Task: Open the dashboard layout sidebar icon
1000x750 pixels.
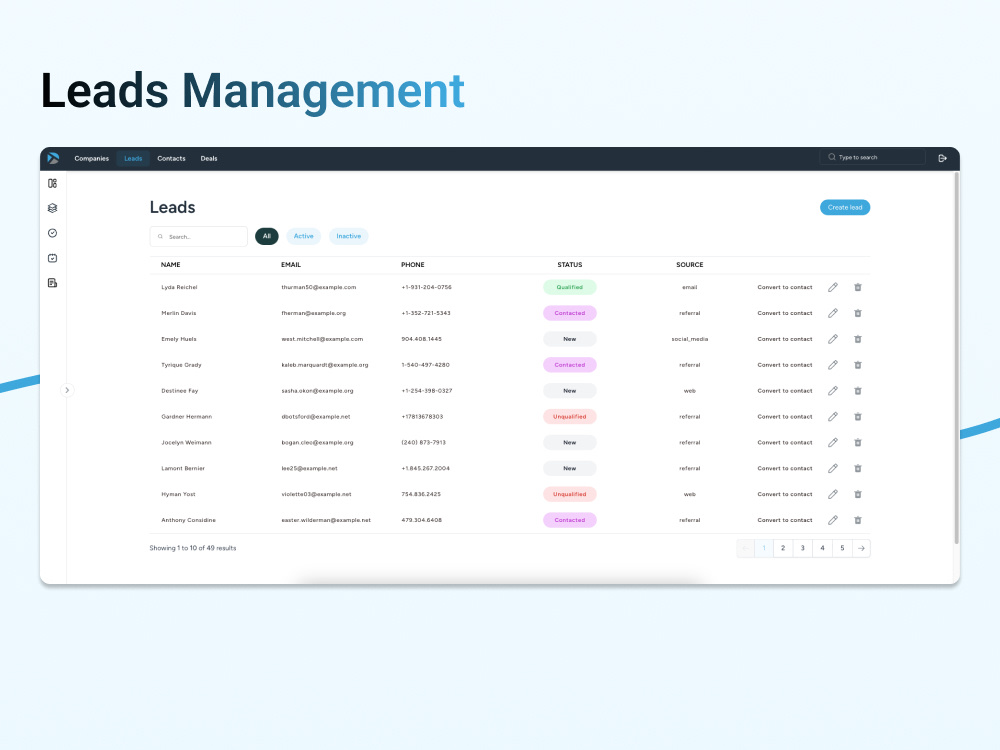Action: [x=52, y=184]
